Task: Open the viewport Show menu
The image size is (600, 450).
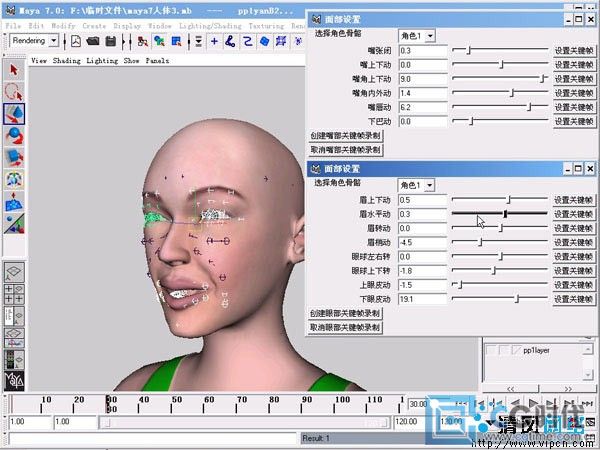Action: click(131, 60)
